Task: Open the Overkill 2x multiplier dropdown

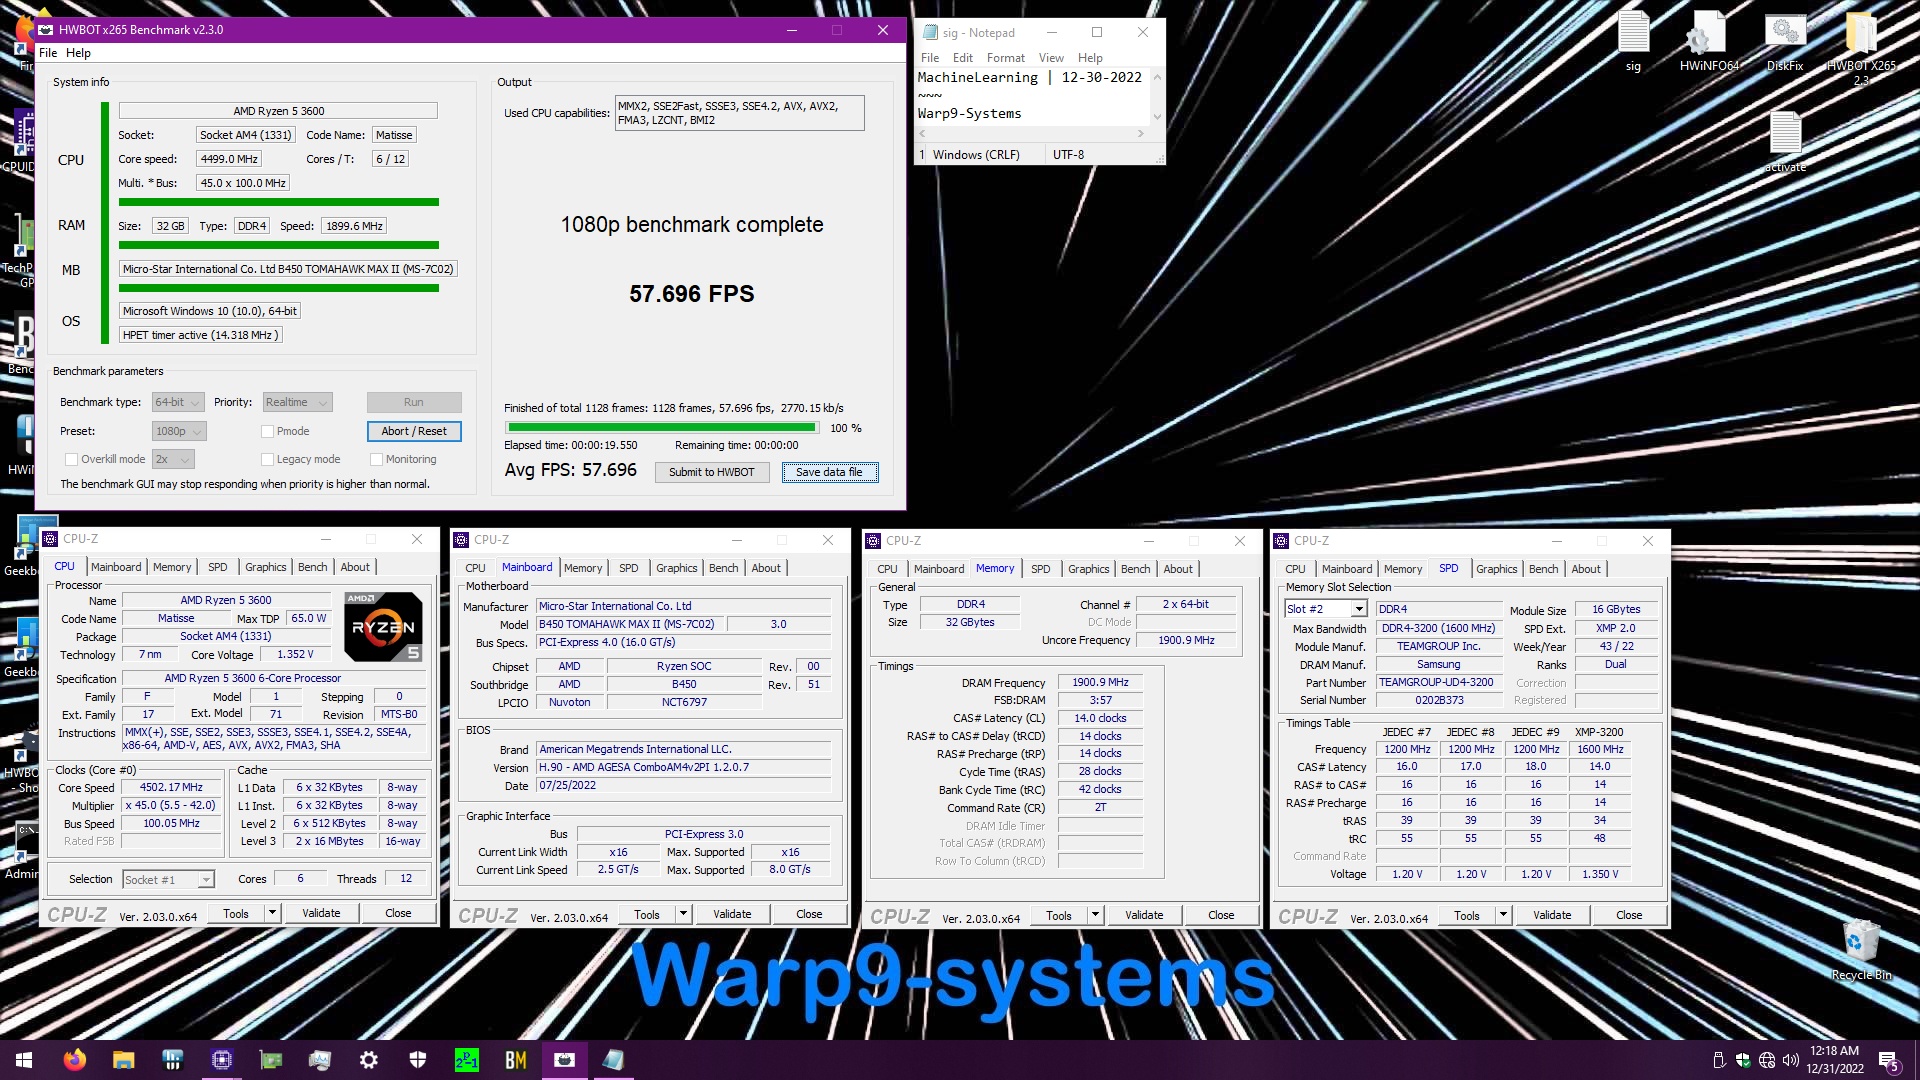Action: click(173, 459)
